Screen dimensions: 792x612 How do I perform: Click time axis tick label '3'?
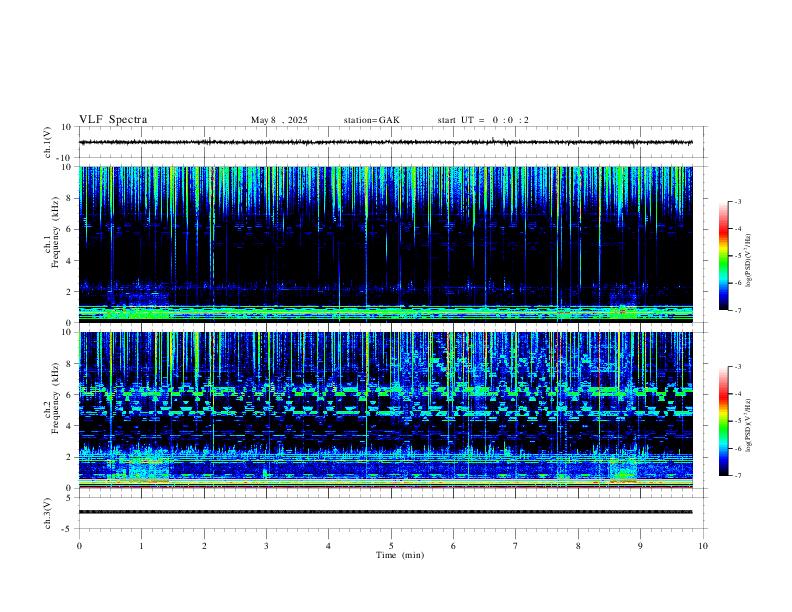click(266, 546)
